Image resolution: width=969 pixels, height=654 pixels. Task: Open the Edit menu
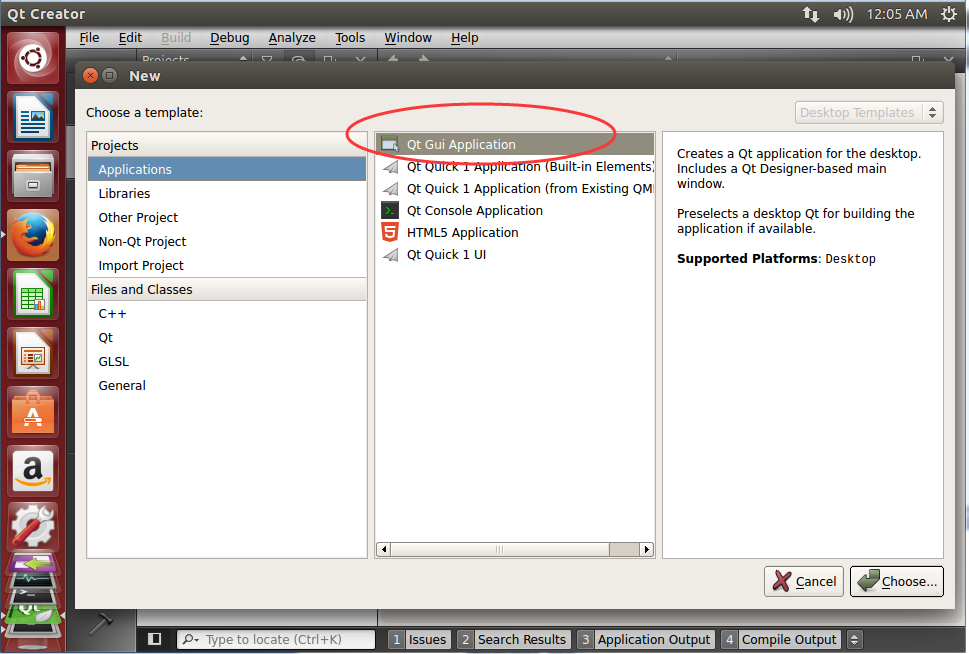pos(130,38)
